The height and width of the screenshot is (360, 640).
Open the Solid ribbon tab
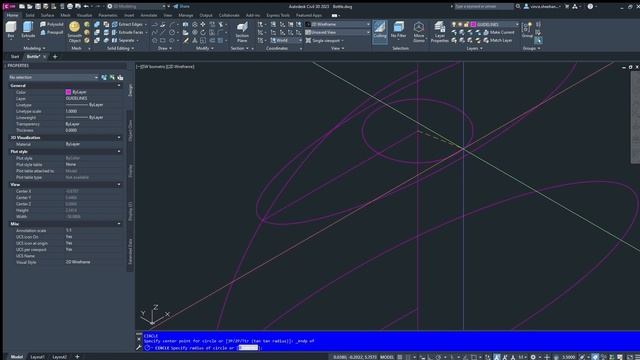click(x=30, y=15)
